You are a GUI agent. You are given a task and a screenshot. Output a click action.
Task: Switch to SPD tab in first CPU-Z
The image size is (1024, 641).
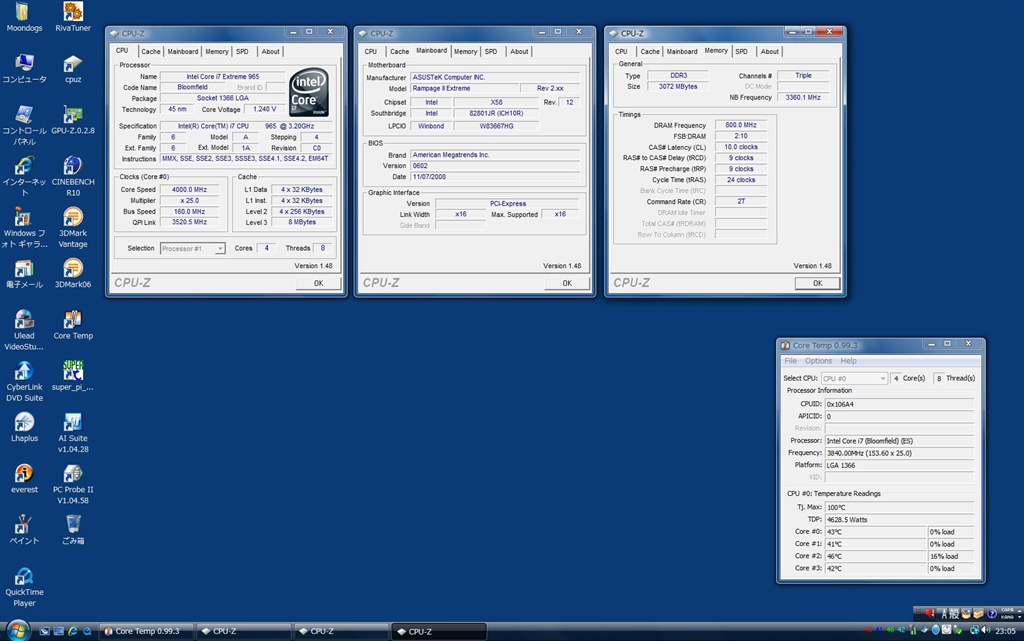pyautogui.click(x=242, y=52)
